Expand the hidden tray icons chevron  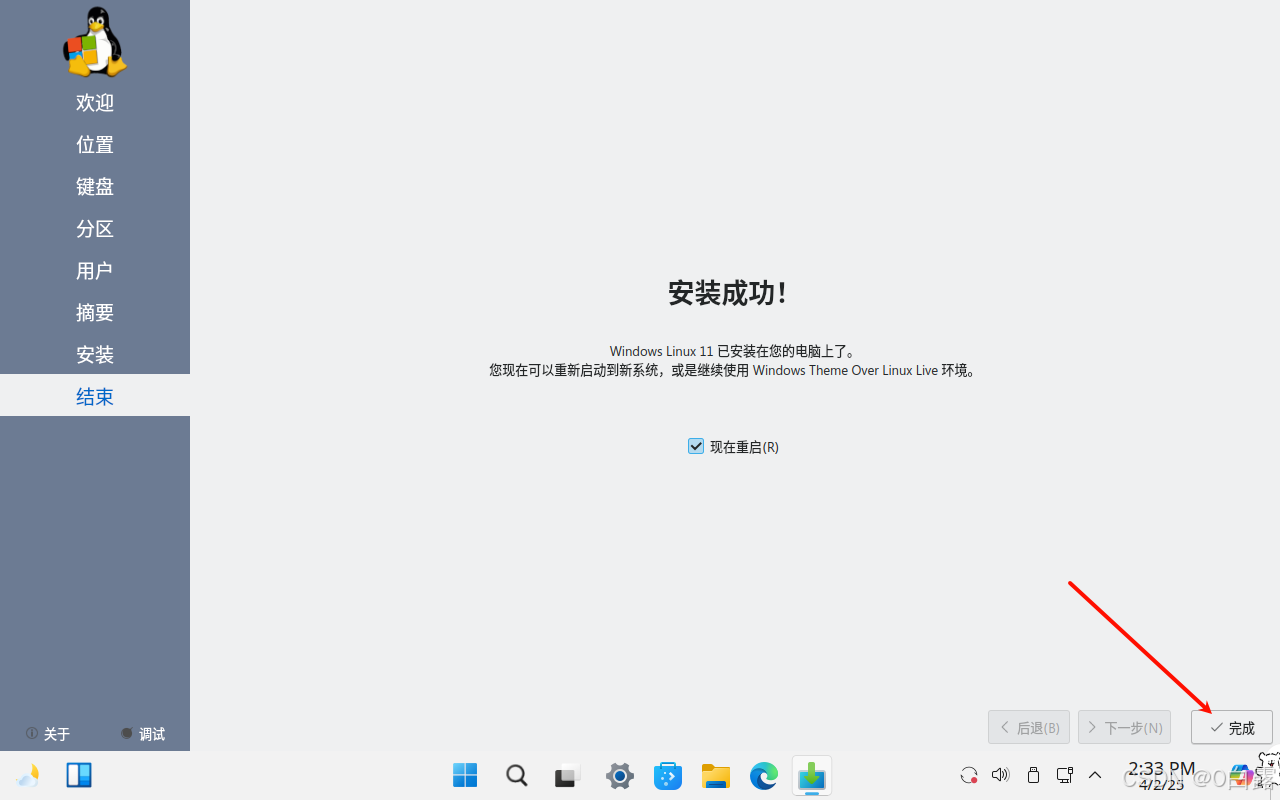tap(1095, 775)
